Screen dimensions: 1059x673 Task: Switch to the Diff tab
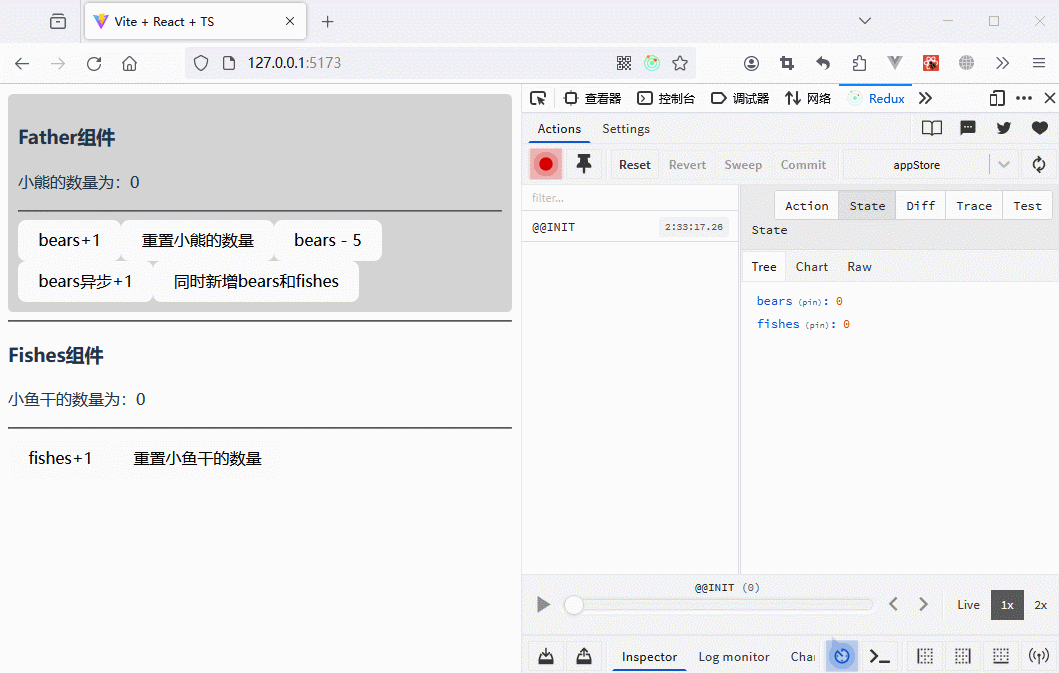(920, 205)
